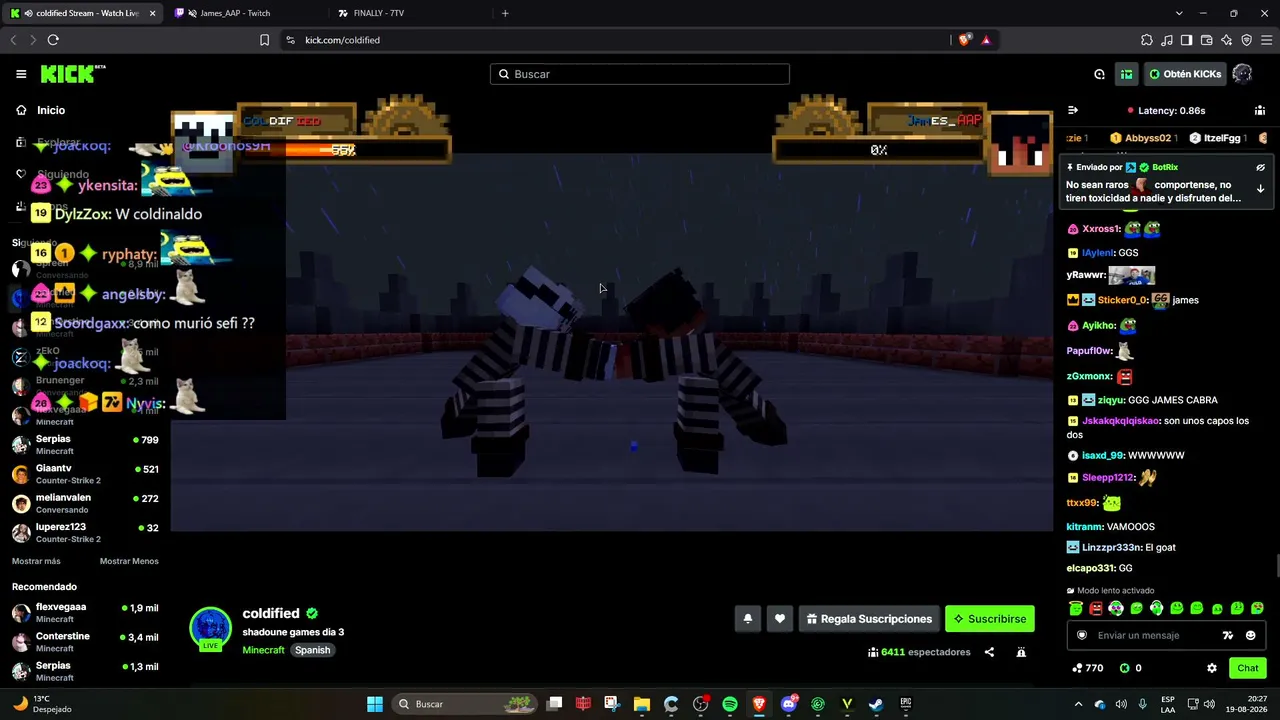Click the Suscribirse button
The width and height of the screenshot is (1280, 720).
pyautogui.click(x=990, y=619)
